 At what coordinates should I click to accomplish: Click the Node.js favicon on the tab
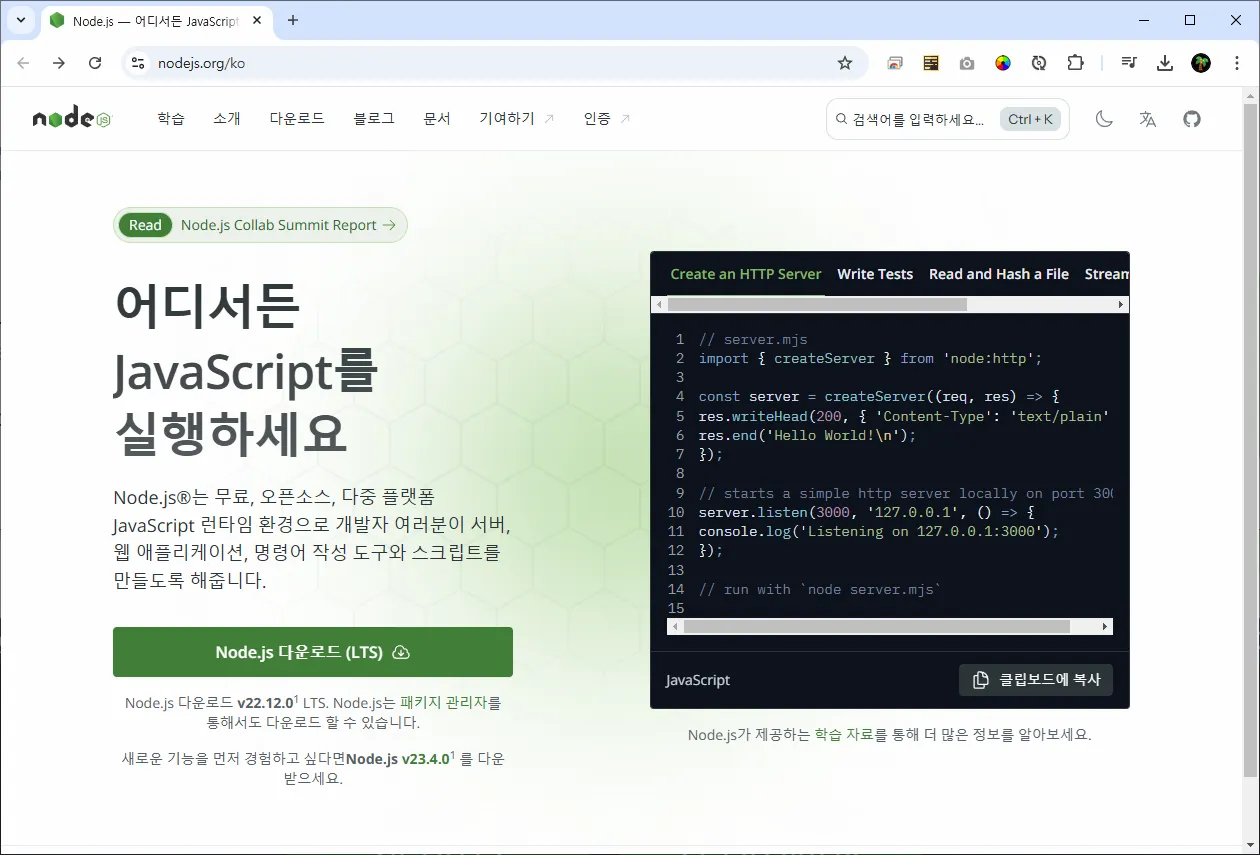click(57, 20)
